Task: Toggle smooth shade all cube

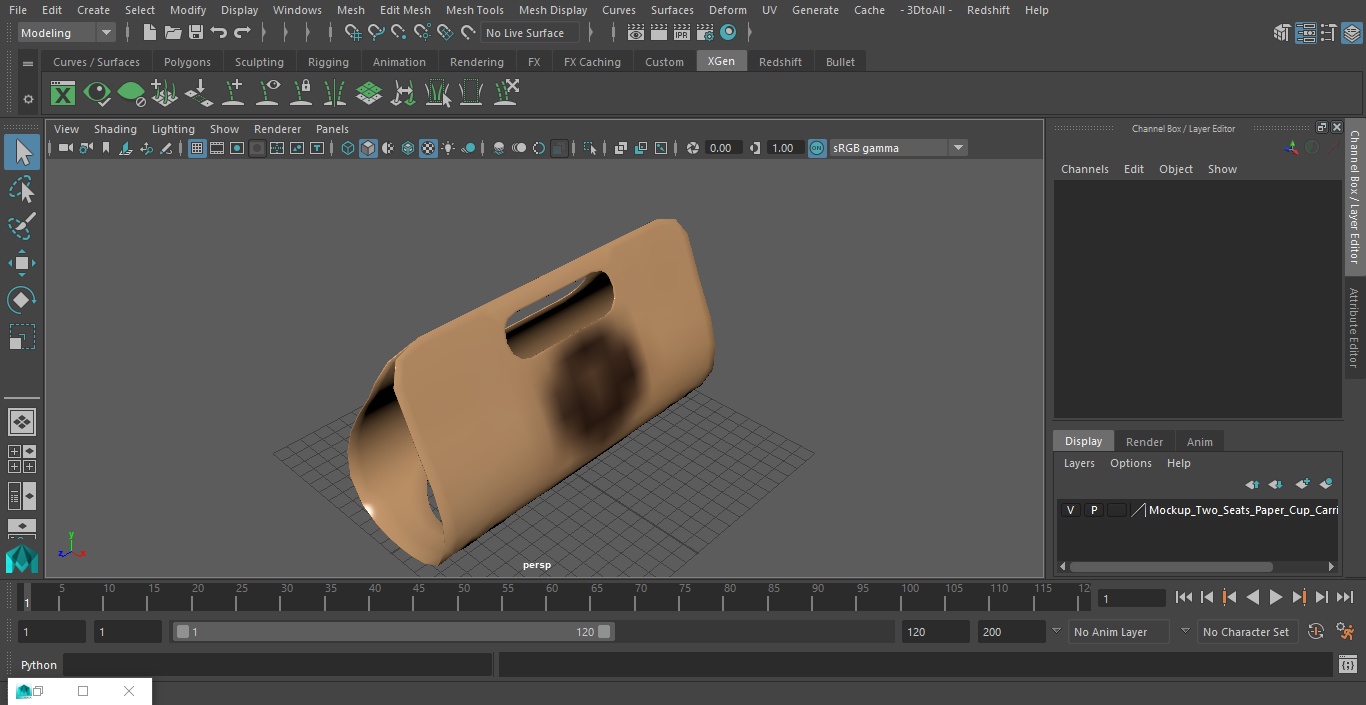Action: coord(368,148)
